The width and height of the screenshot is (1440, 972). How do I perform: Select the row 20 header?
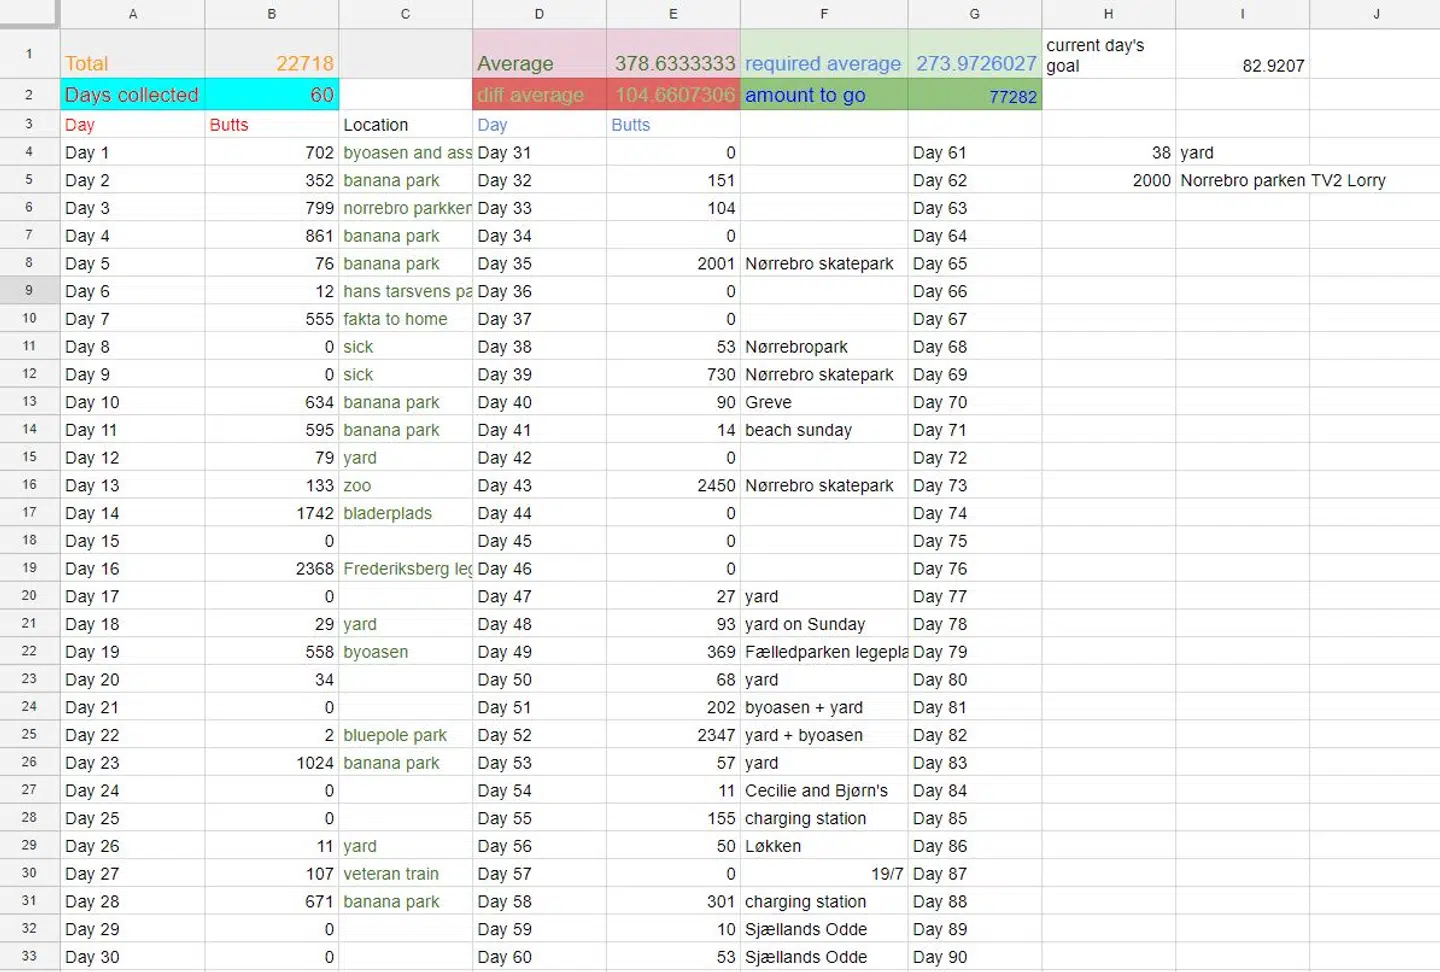pos(29,596)
